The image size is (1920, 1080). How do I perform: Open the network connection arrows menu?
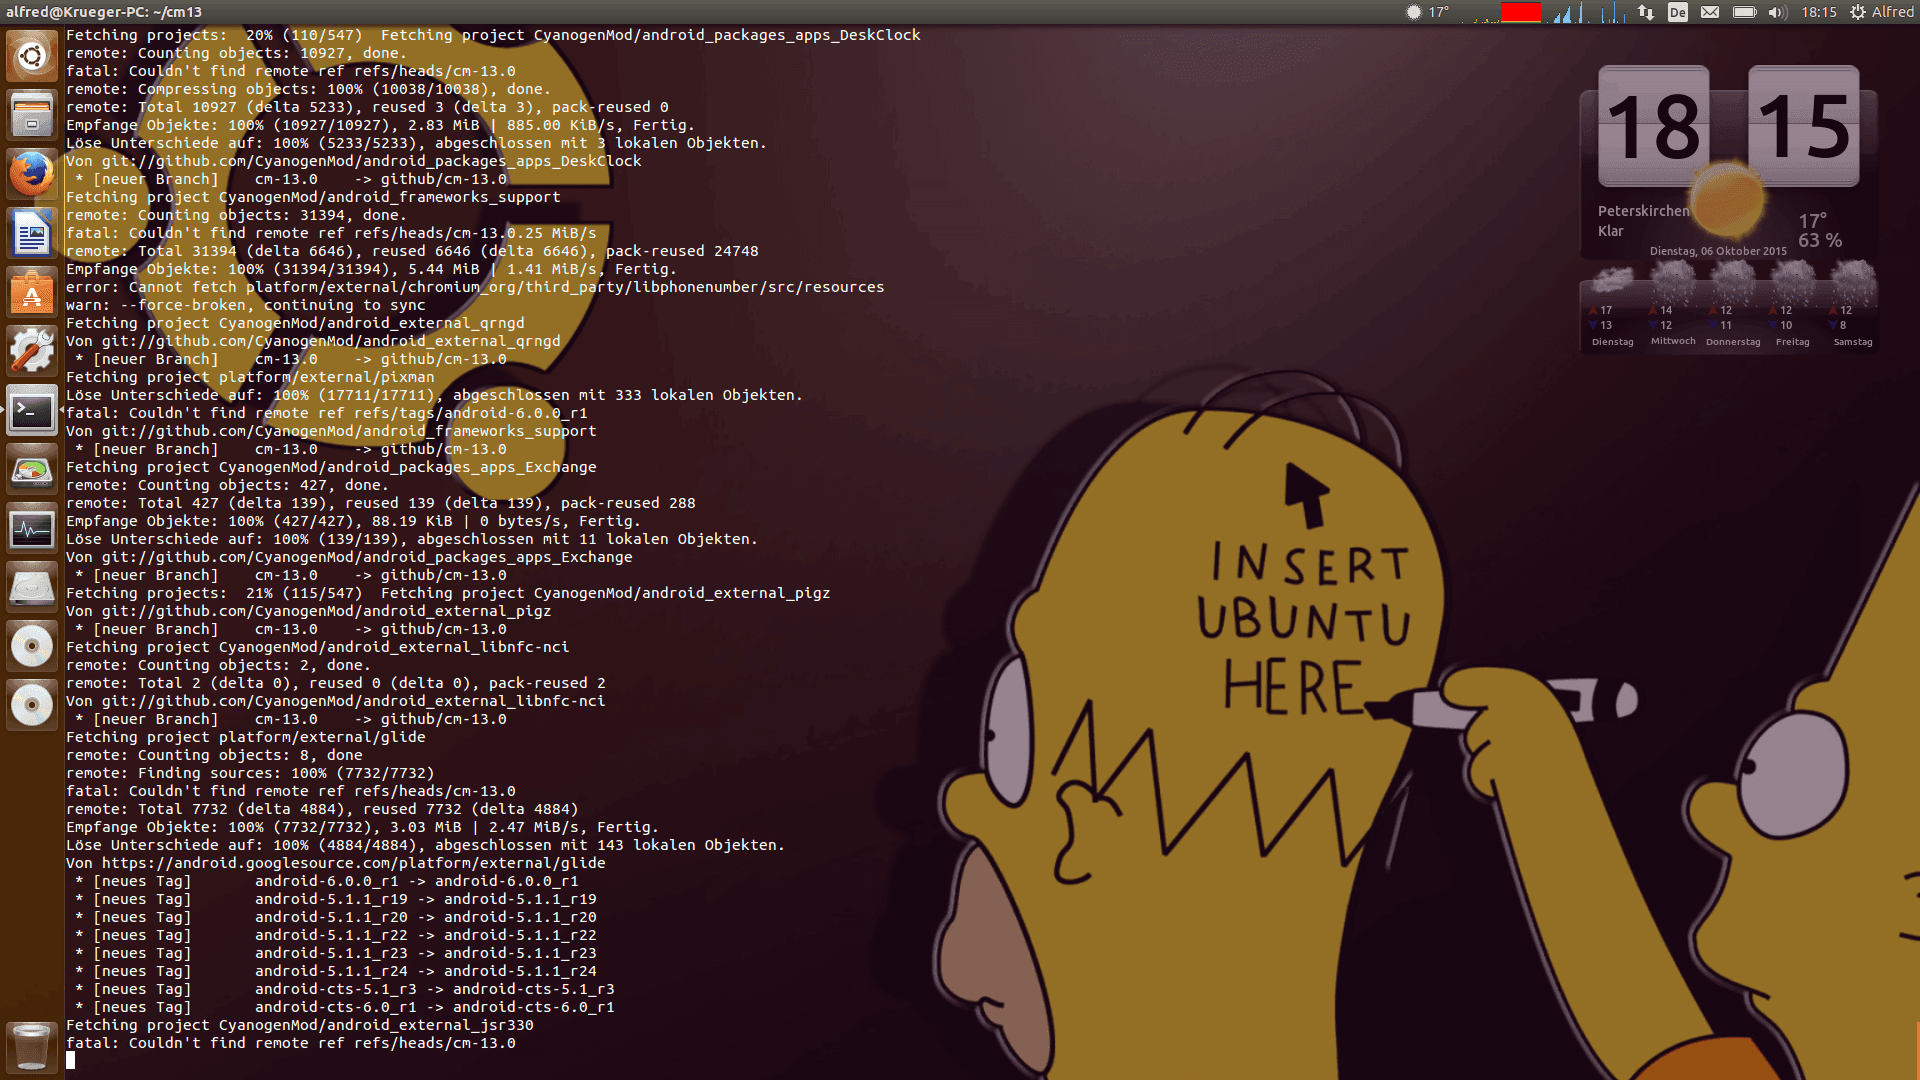(x=1646, y=12)
